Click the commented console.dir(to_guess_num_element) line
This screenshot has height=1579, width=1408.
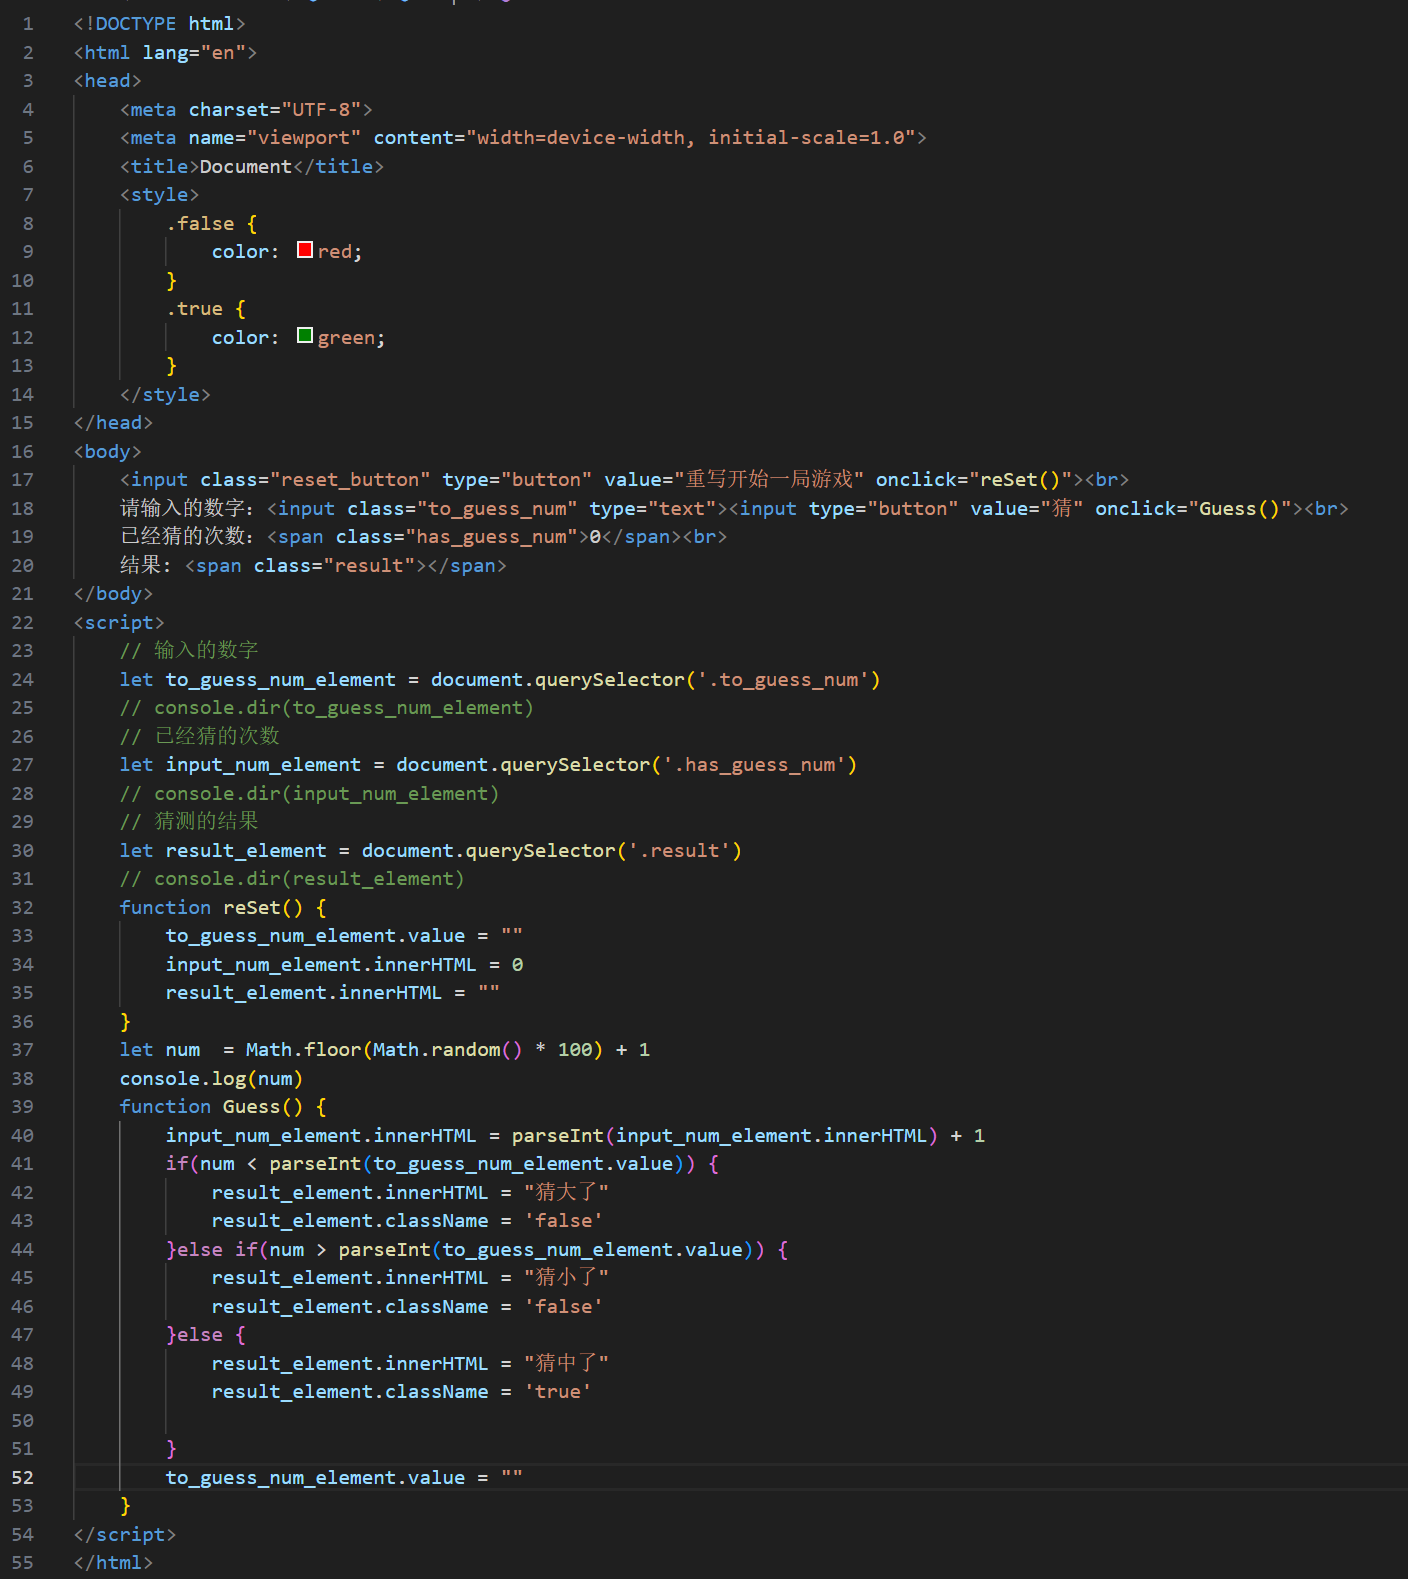(x=327, y=707)
